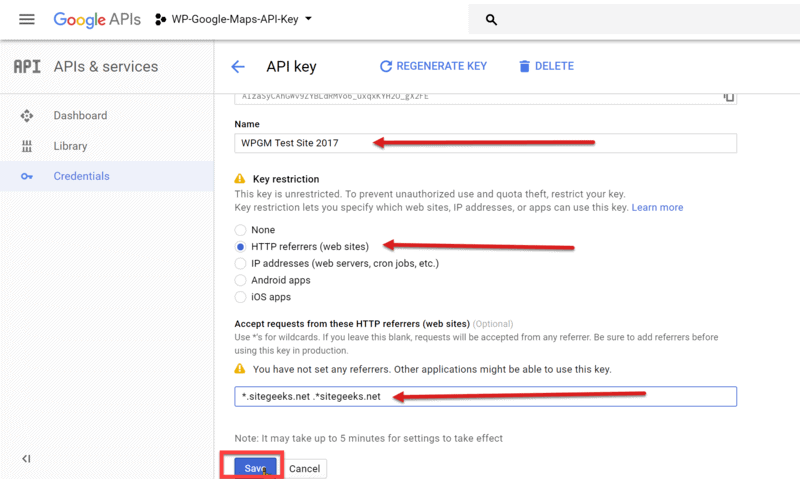Select HTTP referrers (web sites) radio
Viewport: 800px width, 479px height.
(x=240, y=247)
